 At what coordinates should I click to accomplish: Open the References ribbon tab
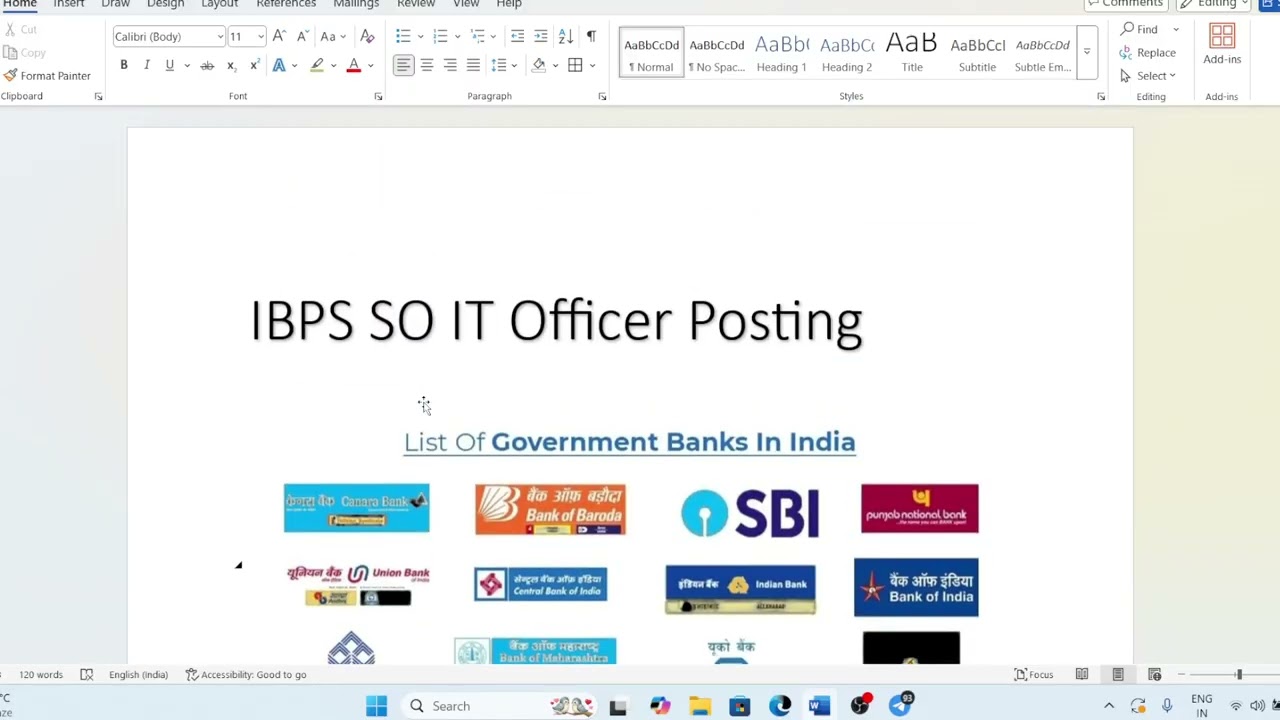tap(286, 4)
